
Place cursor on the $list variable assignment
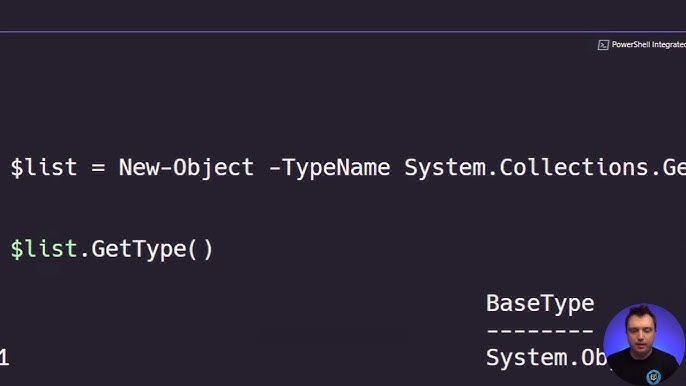44,168
